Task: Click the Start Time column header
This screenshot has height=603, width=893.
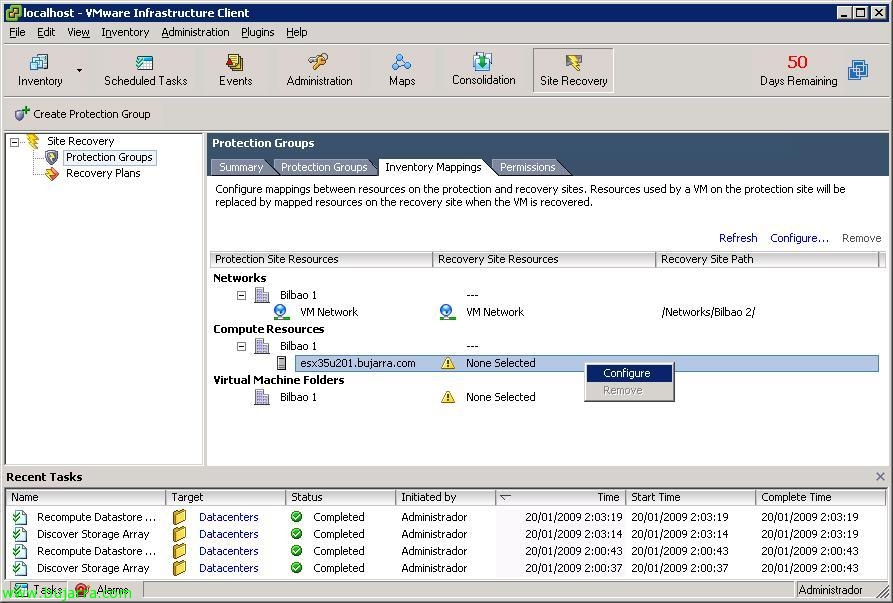Action: (x=690, y=497)
